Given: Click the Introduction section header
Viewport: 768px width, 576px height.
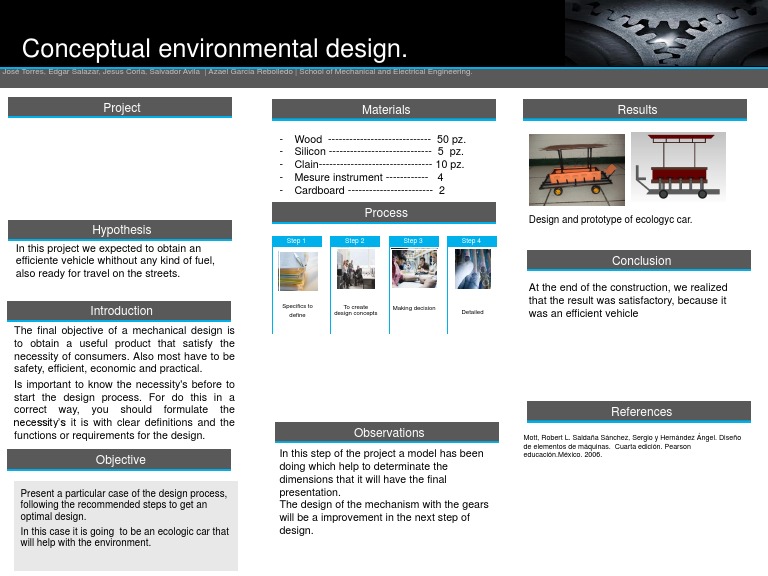Looking at the screenshot, I should coord(119,311).
